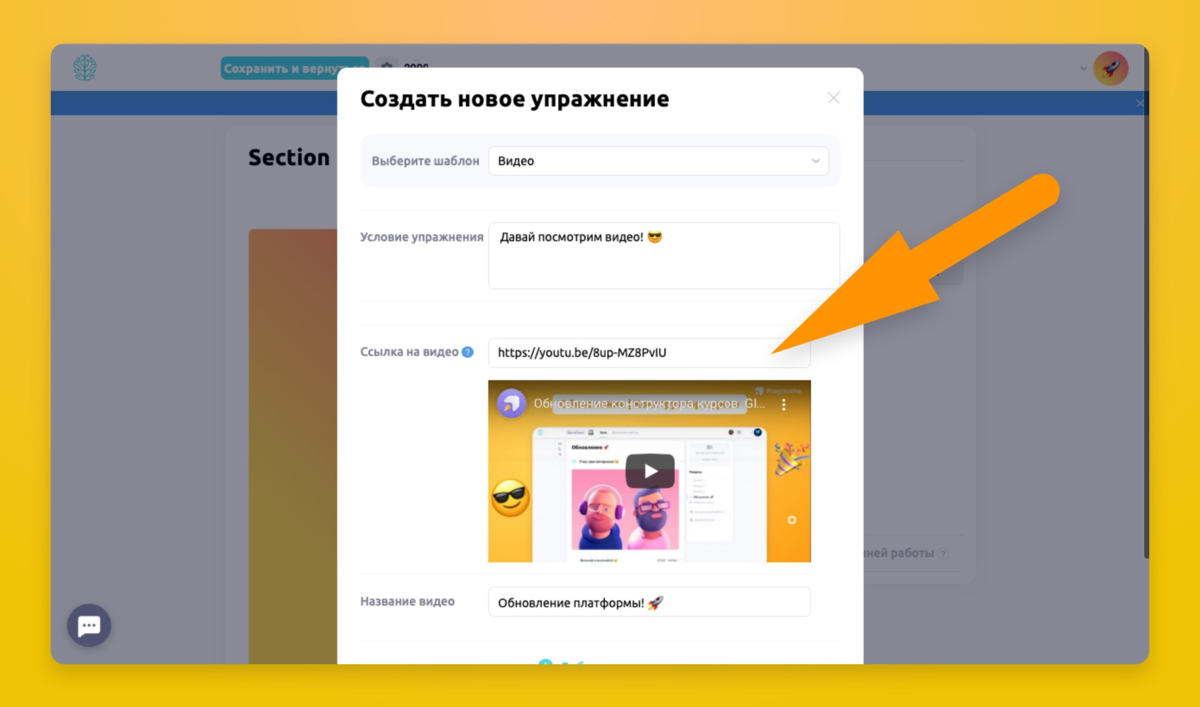
Task: Open the 'Выберите шаблон' template dropdown
Action: 658,161
